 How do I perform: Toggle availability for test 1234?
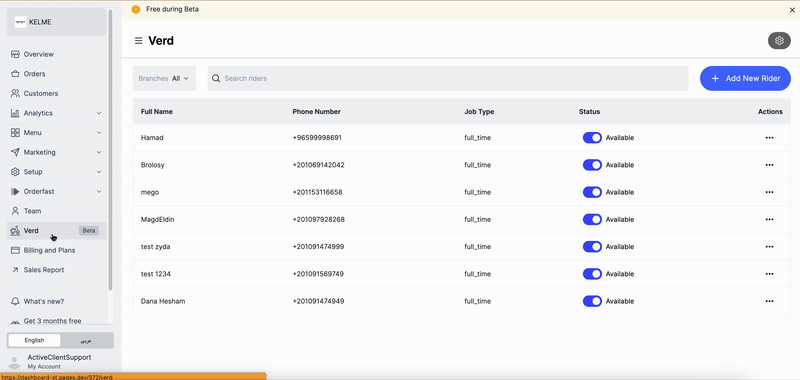pyautogui.click(x=592, y=274)
